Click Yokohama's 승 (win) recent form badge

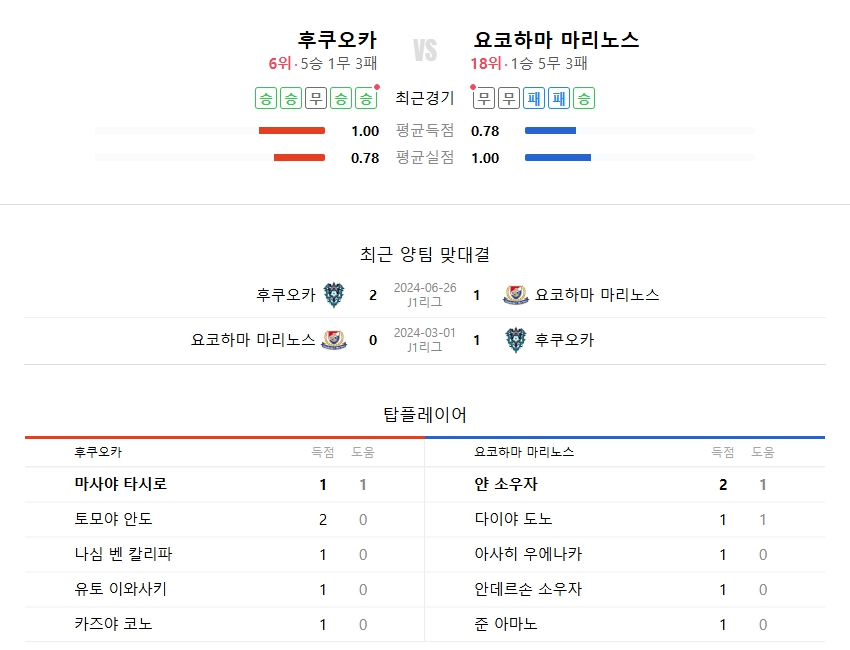[x=585, y=98]
